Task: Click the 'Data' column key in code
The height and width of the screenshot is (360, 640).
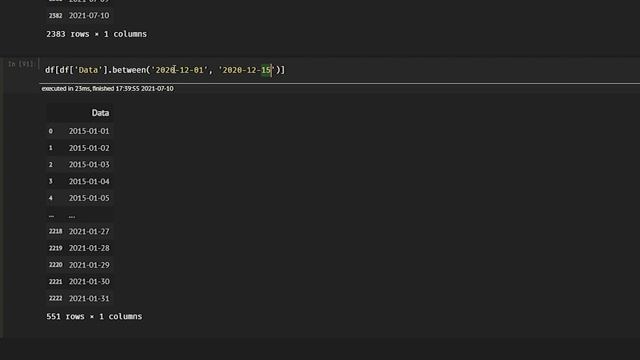Action: point(89,70)
